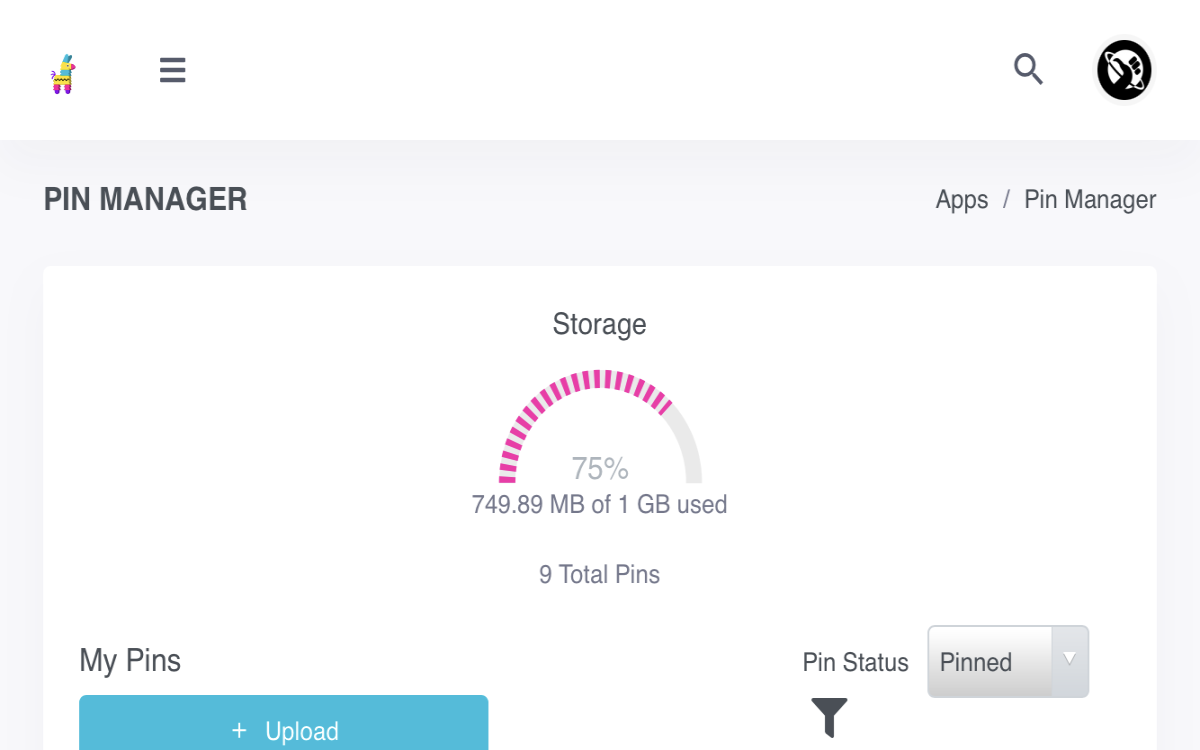Open the Pin Status dropdown showing Pinned
Viewport: 1200px width, 750px height.
(x=1008, y=662)
